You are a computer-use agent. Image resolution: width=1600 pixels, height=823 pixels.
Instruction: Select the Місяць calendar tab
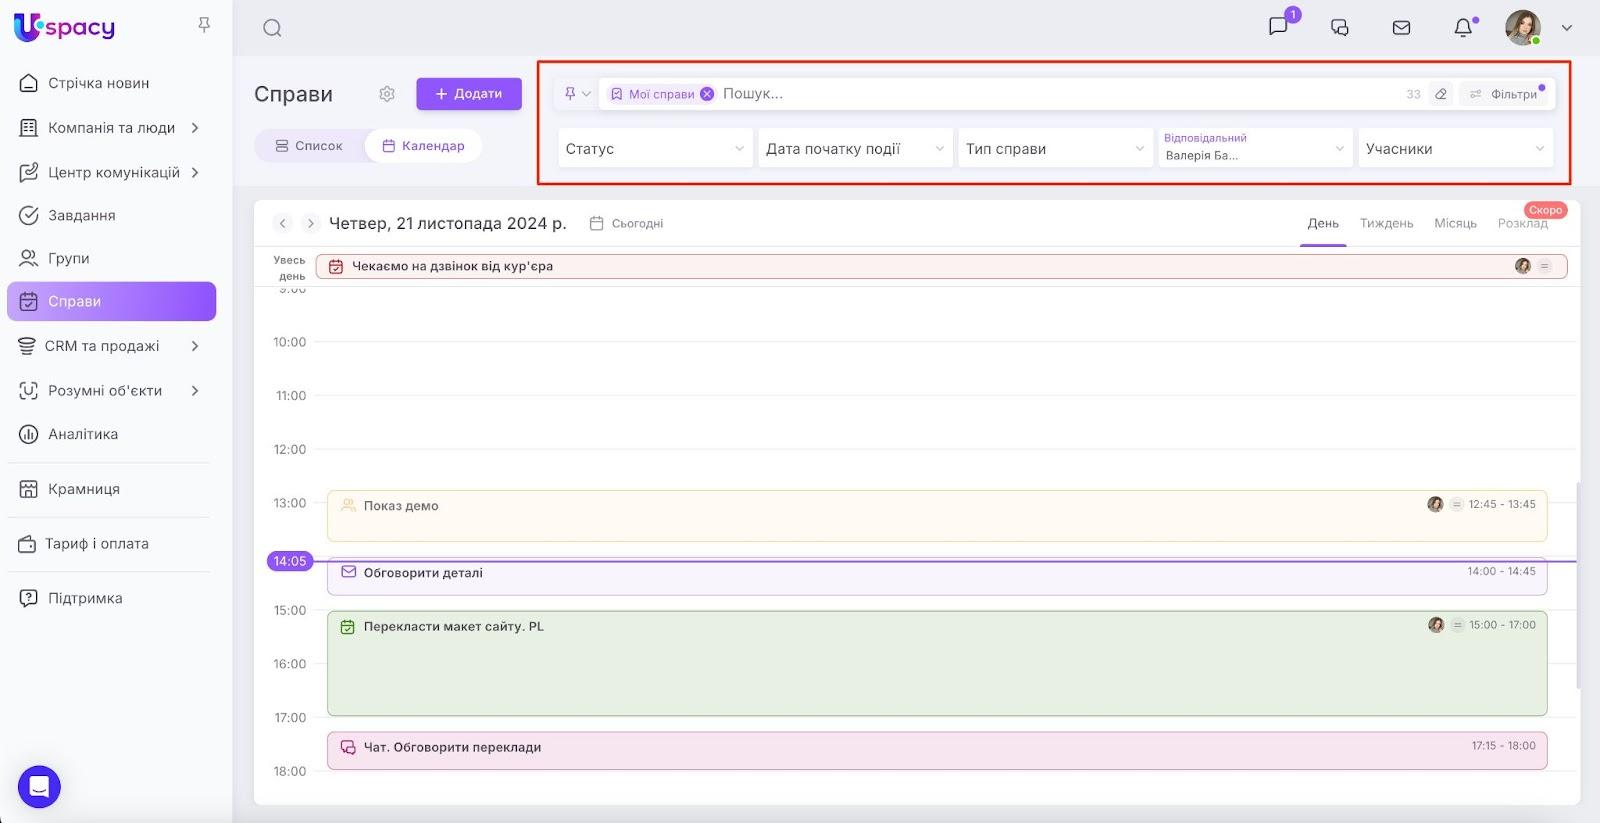[1455, 223]
